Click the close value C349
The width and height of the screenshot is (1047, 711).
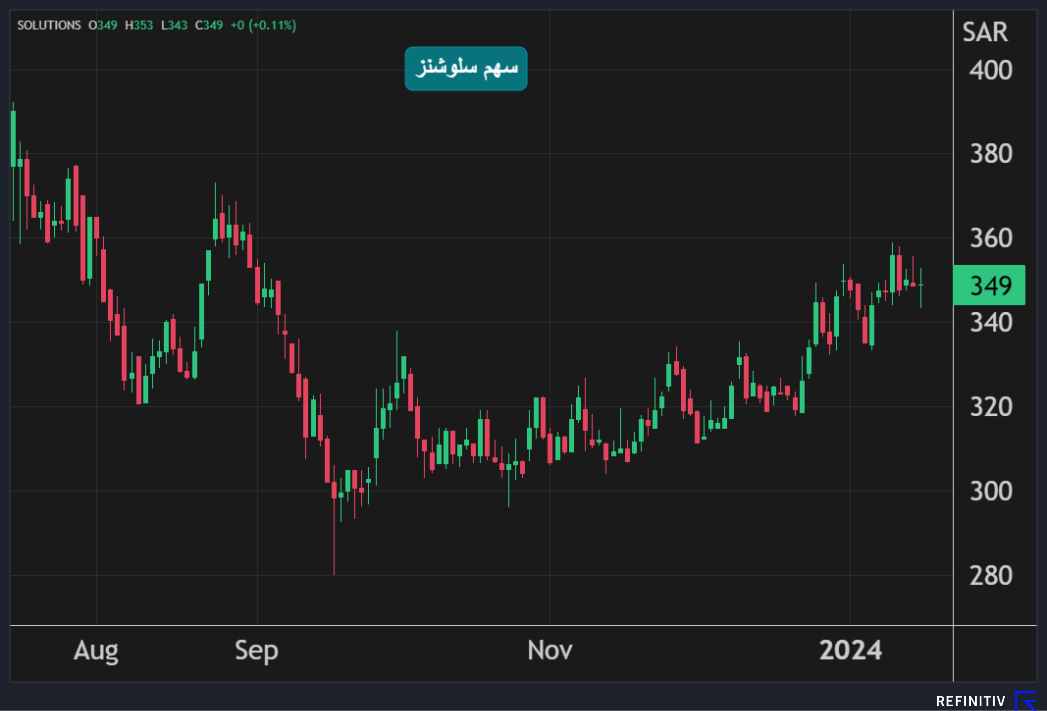click(211, 25)
